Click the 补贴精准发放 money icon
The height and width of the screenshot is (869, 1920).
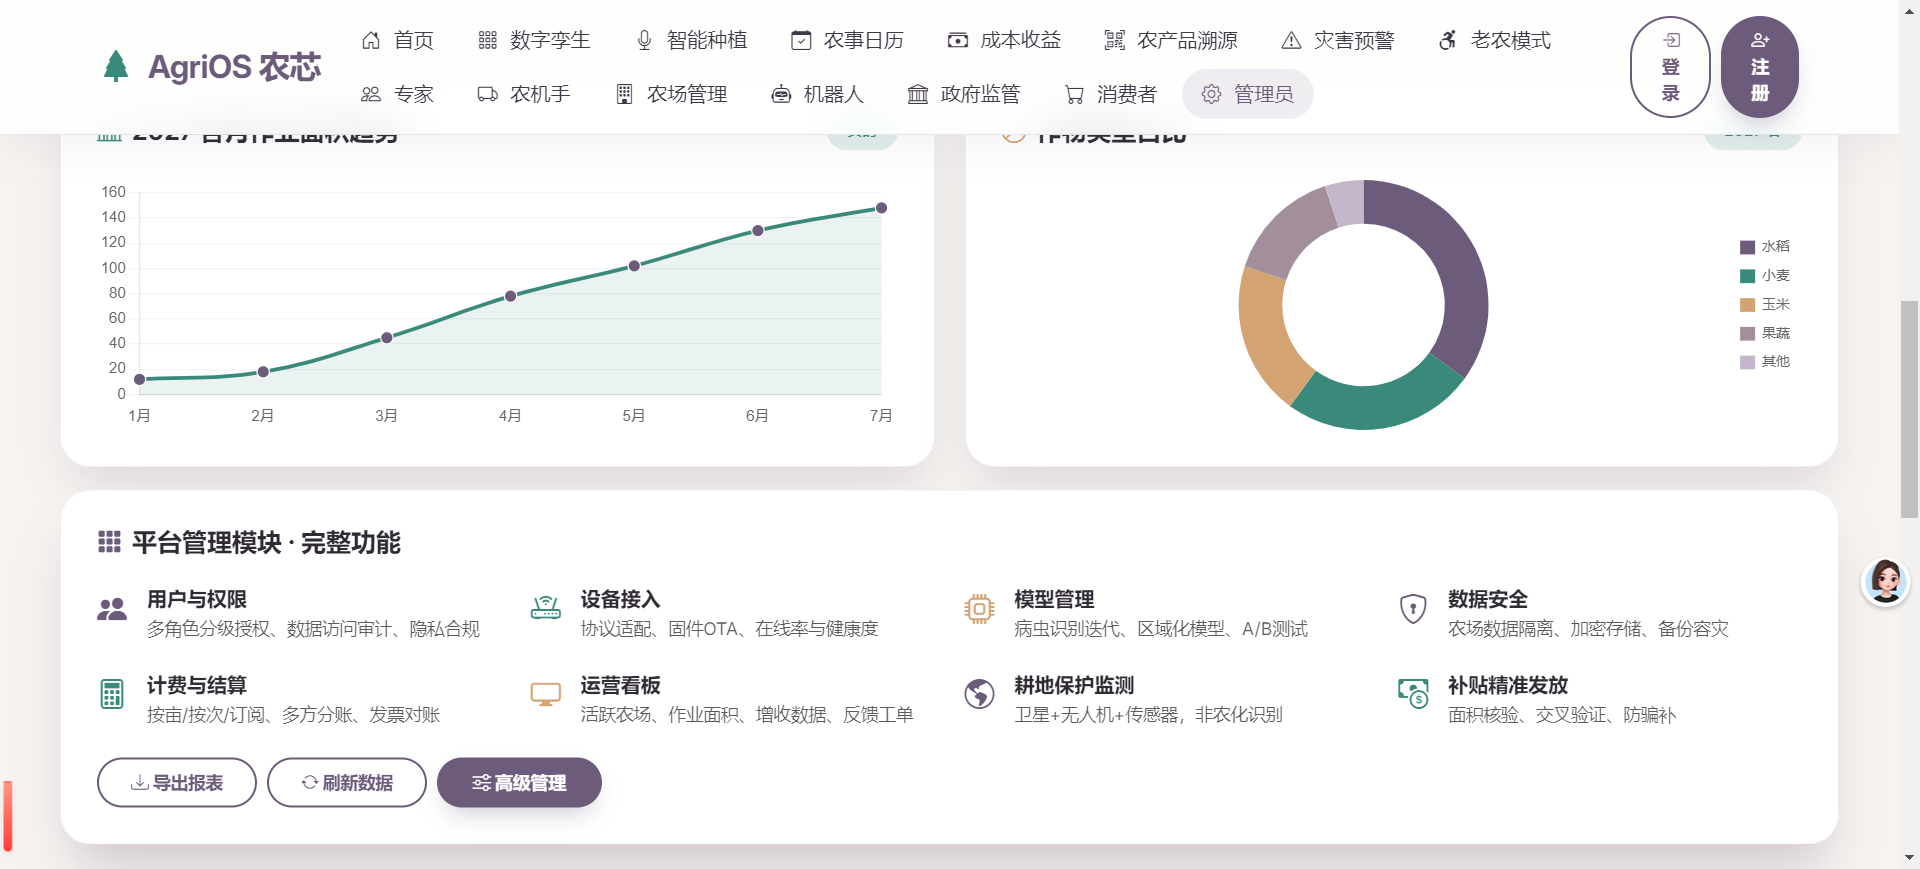coord(1413,694)
